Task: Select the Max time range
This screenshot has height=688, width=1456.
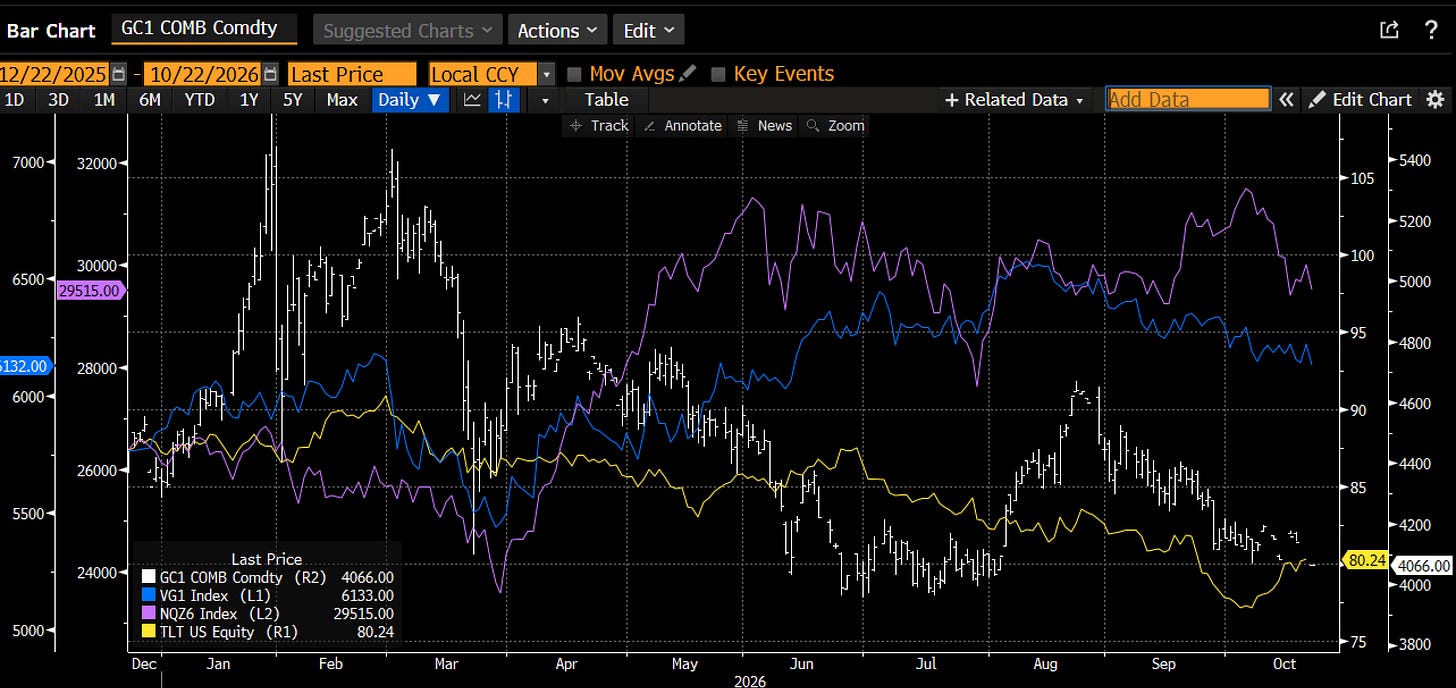Action: click(342, 99)
